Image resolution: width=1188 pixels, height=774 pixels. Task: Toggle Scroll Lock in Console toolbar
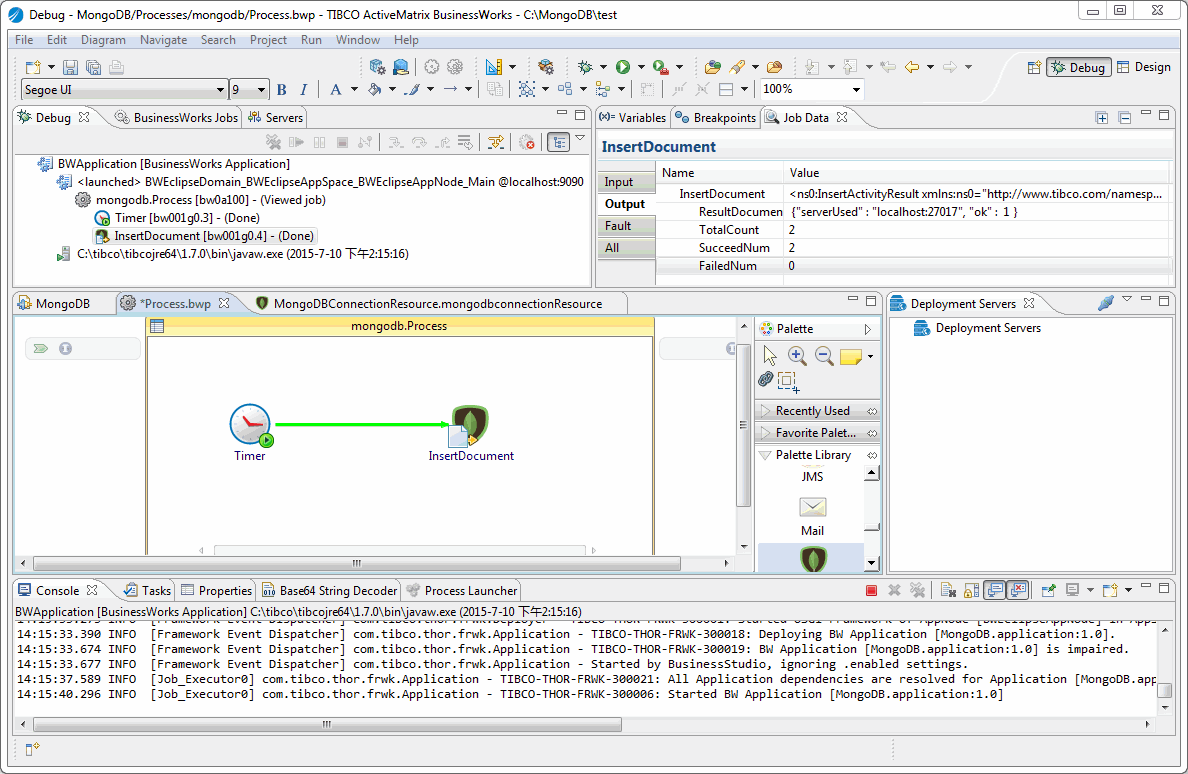[x=971, y=591]
